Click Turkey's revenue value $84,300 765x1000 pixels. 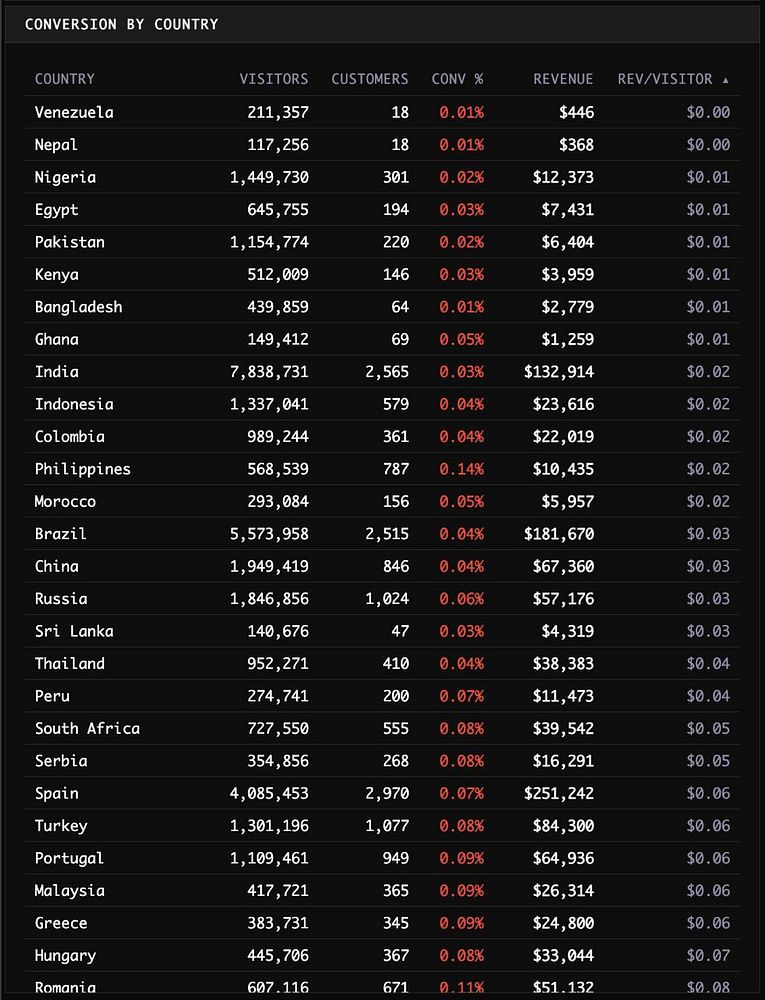(562, 826)
